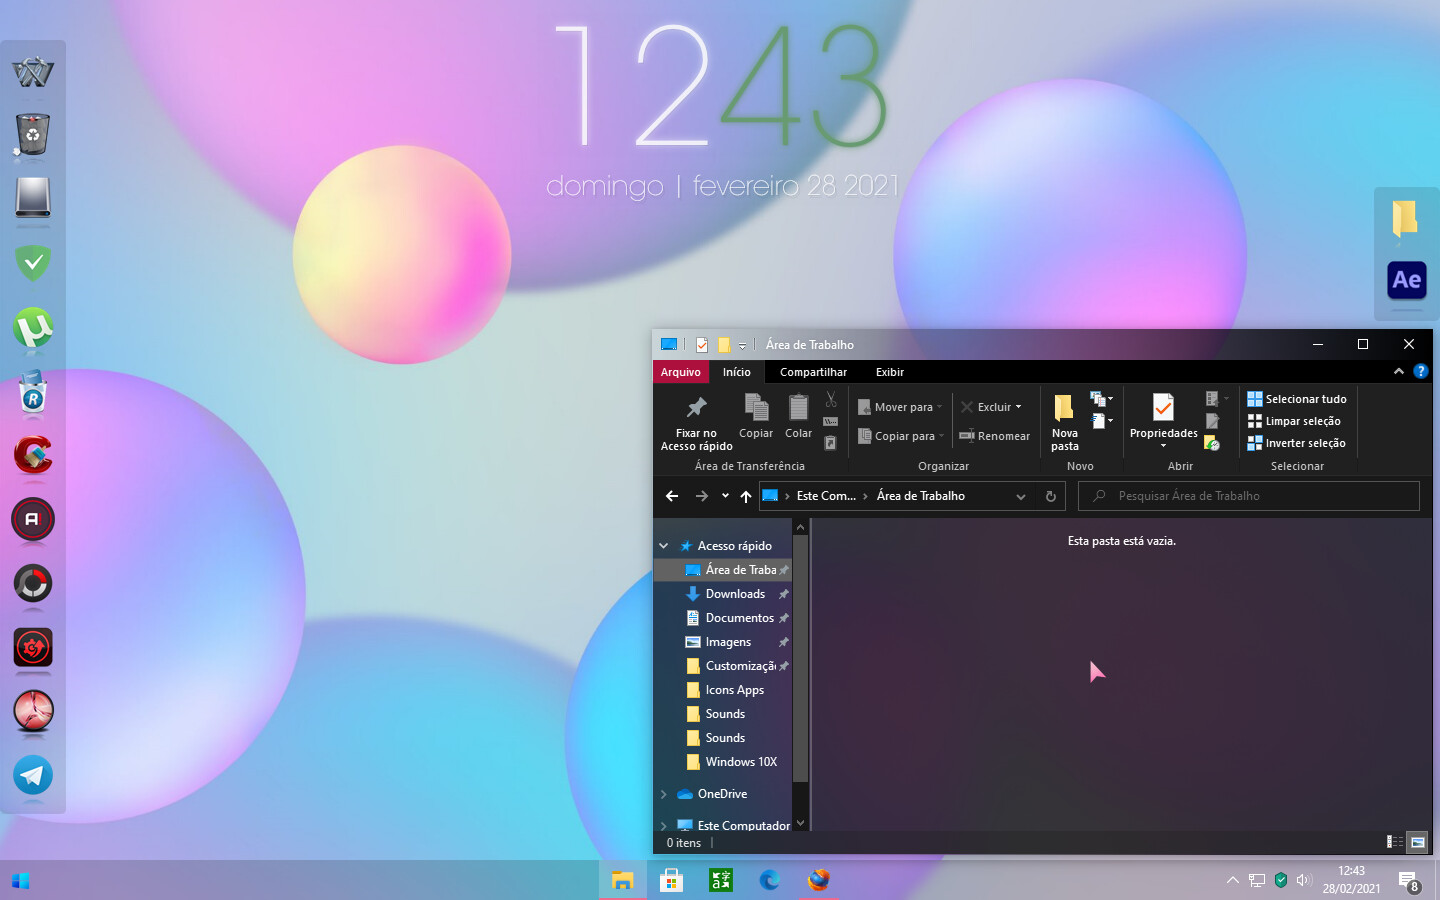Open the Copiar para dropdown
This screenshot has height=900, width=1440.
(901, 436)
